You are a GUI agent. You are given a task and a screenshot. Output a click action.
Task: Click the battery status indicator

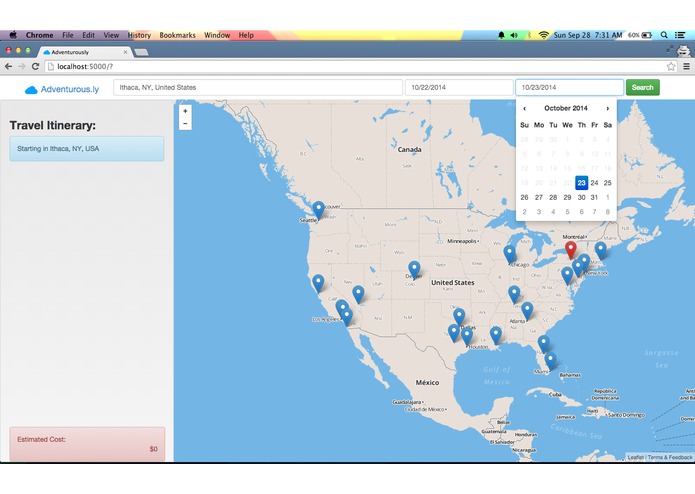(640, 35)
